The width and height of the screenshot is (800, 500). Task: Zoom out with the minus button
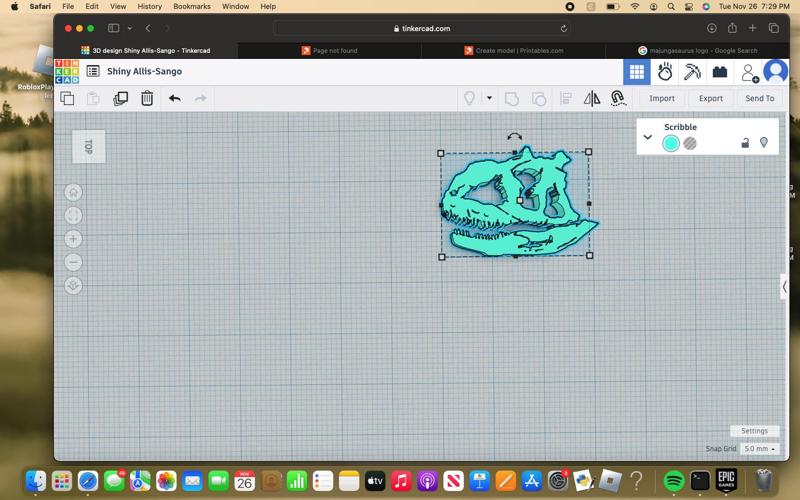click(x=73, y=262)
